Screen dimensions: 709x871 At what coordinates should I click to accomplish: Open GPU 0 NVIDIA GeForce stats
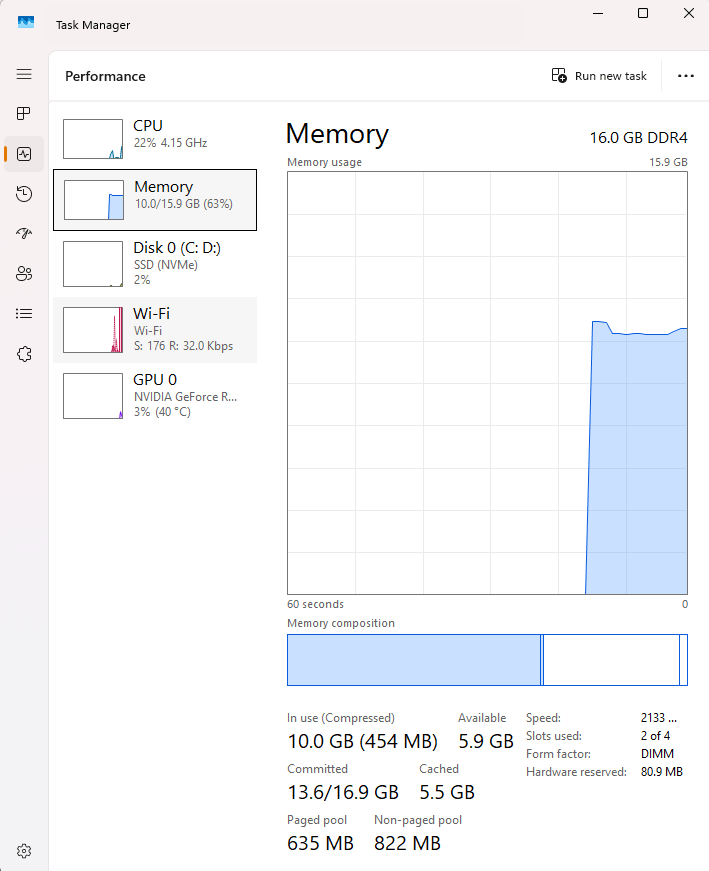point(155,396)
